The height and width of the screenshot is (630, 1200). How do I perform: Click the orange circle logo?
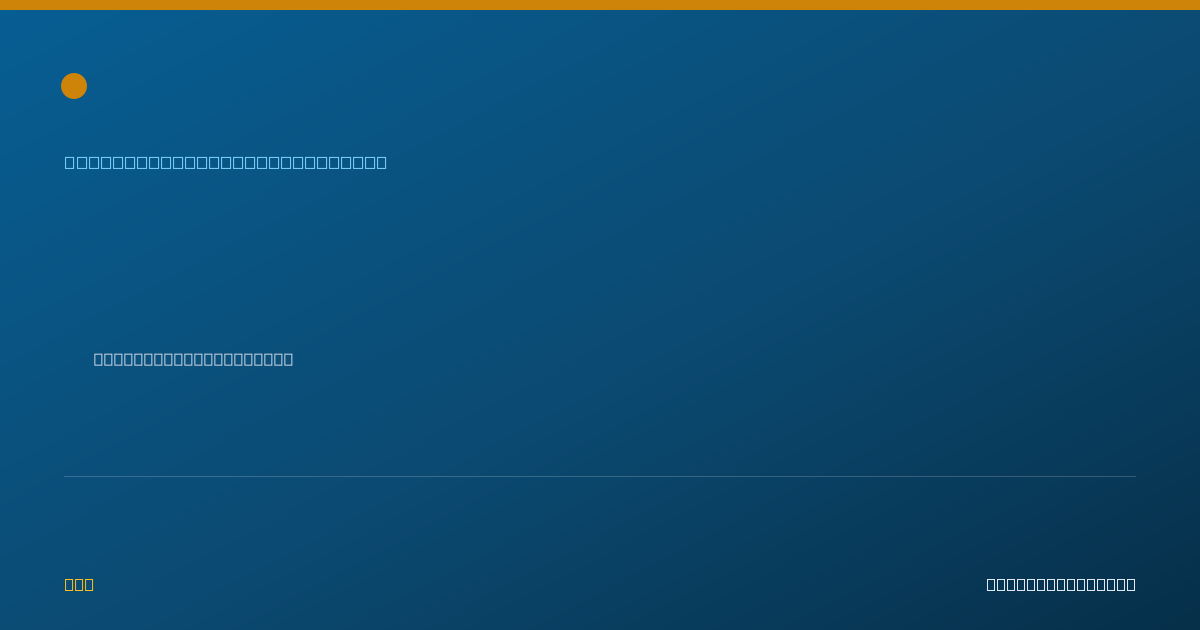[74, 86]
